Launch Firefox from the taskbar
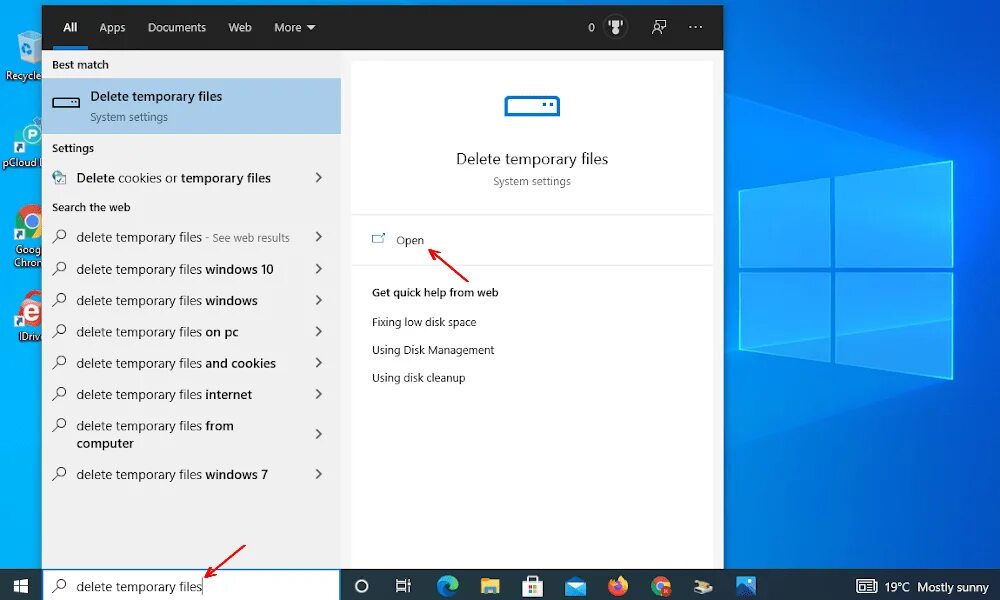The image size is (1000, 600). (x=617, y=585)
